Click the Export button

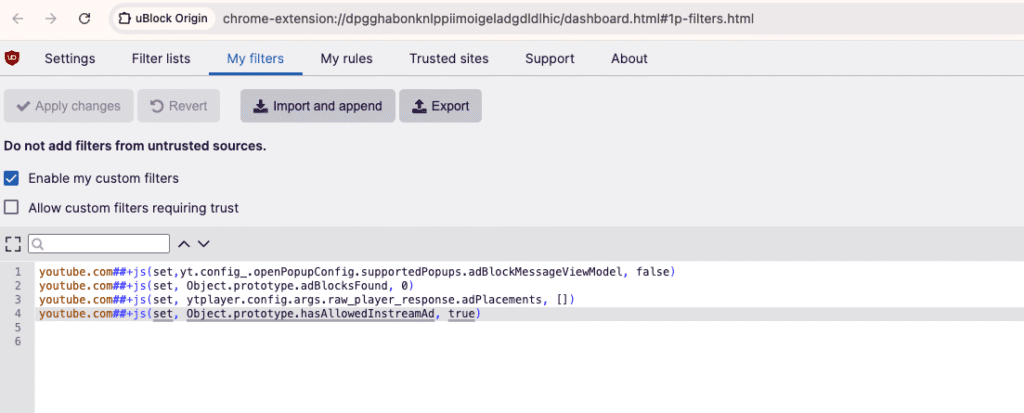click(441, 106)
